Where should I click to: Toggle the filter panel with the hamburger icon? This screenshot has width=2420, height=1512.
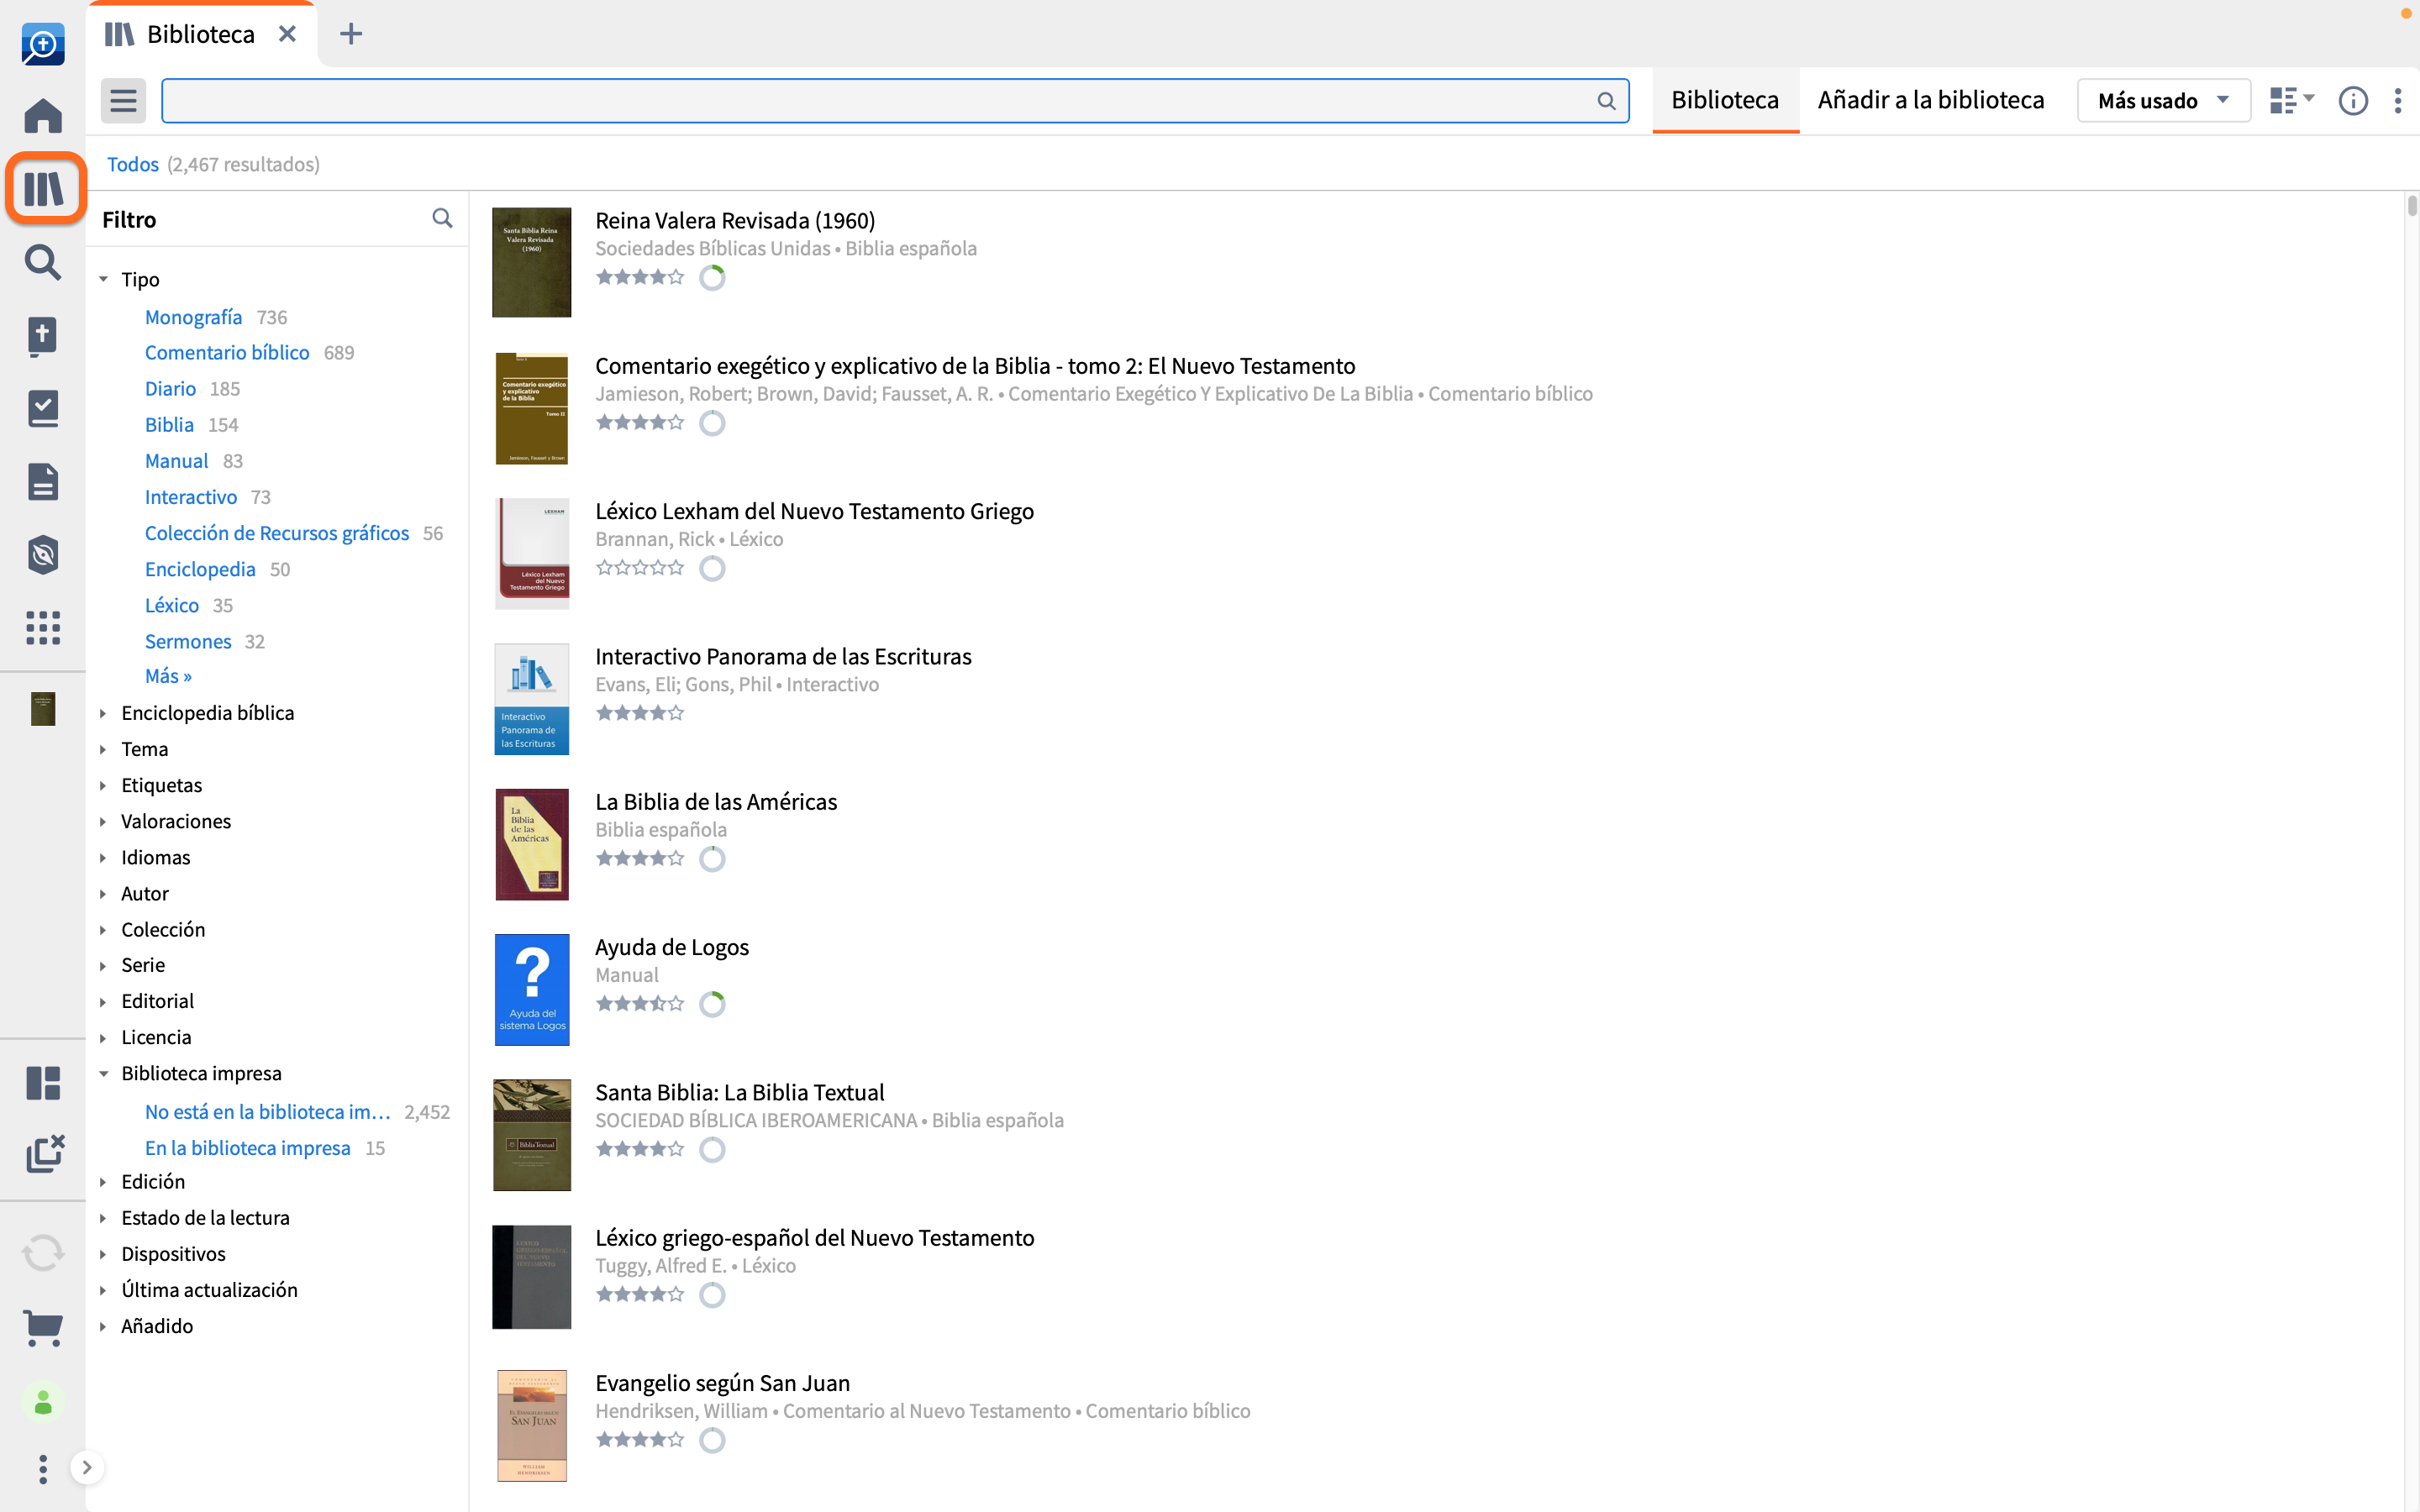click(123, 100)
